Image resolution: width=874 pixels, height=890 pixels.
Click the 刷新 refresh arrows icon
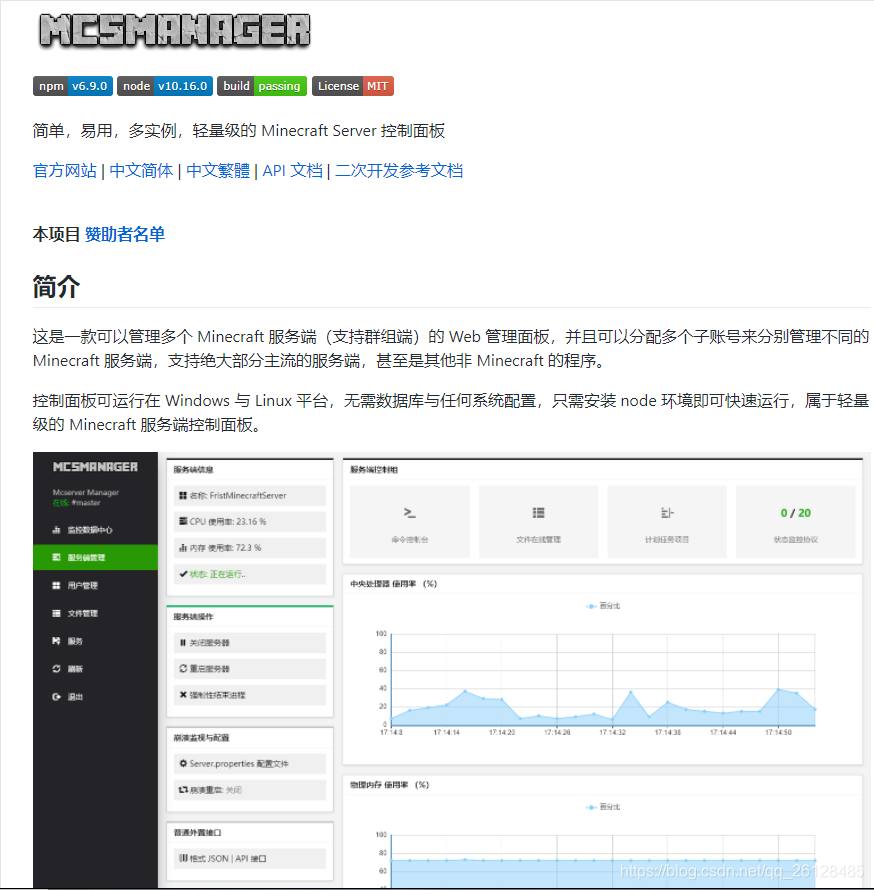(x=56, y=669)
